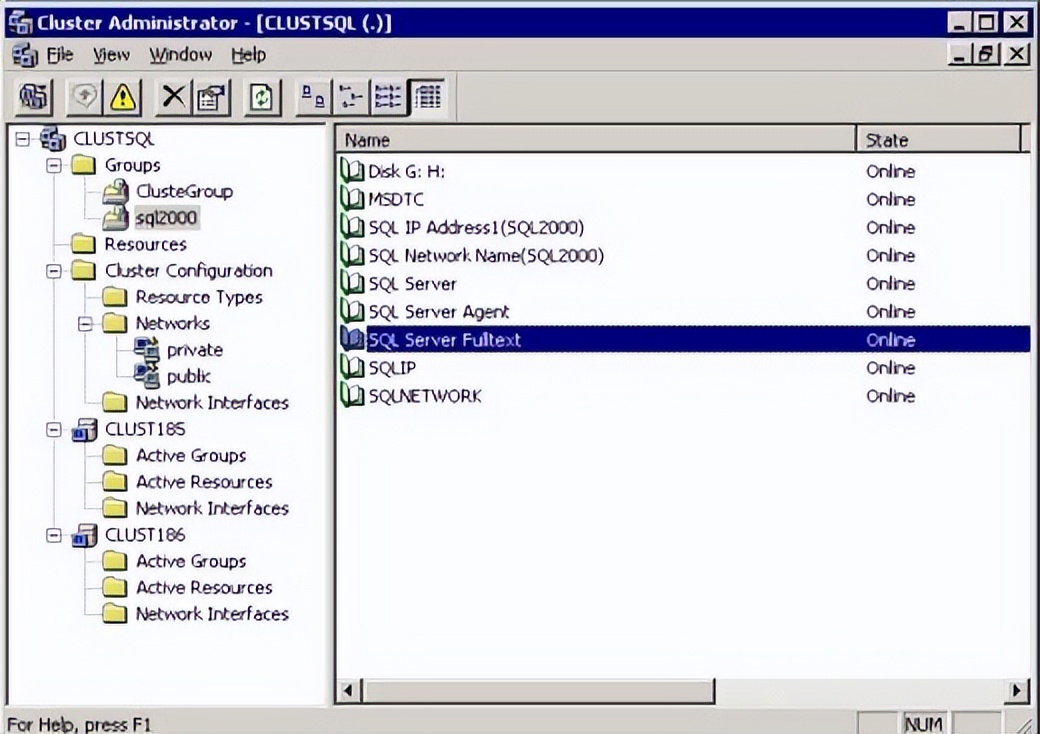
Task: Switch to Small Icons view
Action: click(x=350, y=97)
